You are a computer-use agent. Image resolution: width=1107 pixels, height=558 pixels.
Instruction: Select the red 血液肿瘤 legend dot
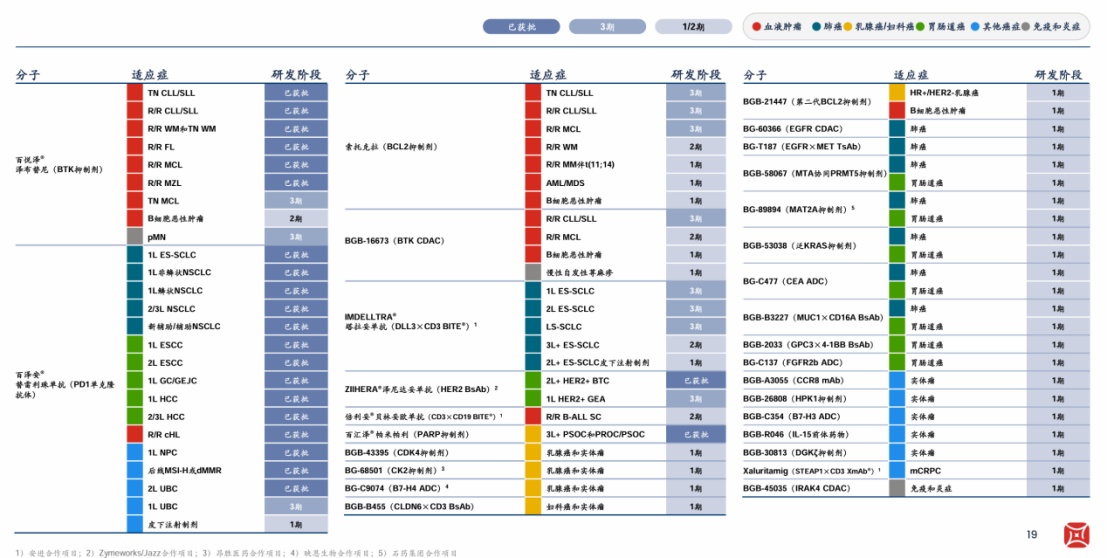pyautogui.click(x=757, y=27)
